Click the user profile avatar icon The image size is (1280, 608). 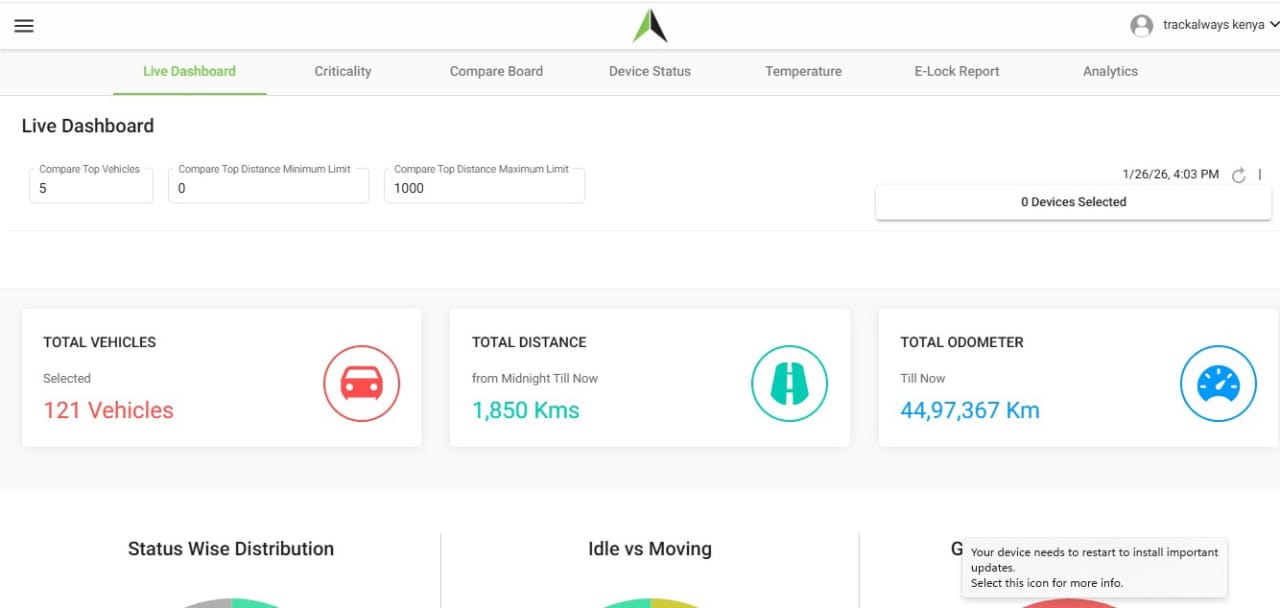pos(1141,25)
